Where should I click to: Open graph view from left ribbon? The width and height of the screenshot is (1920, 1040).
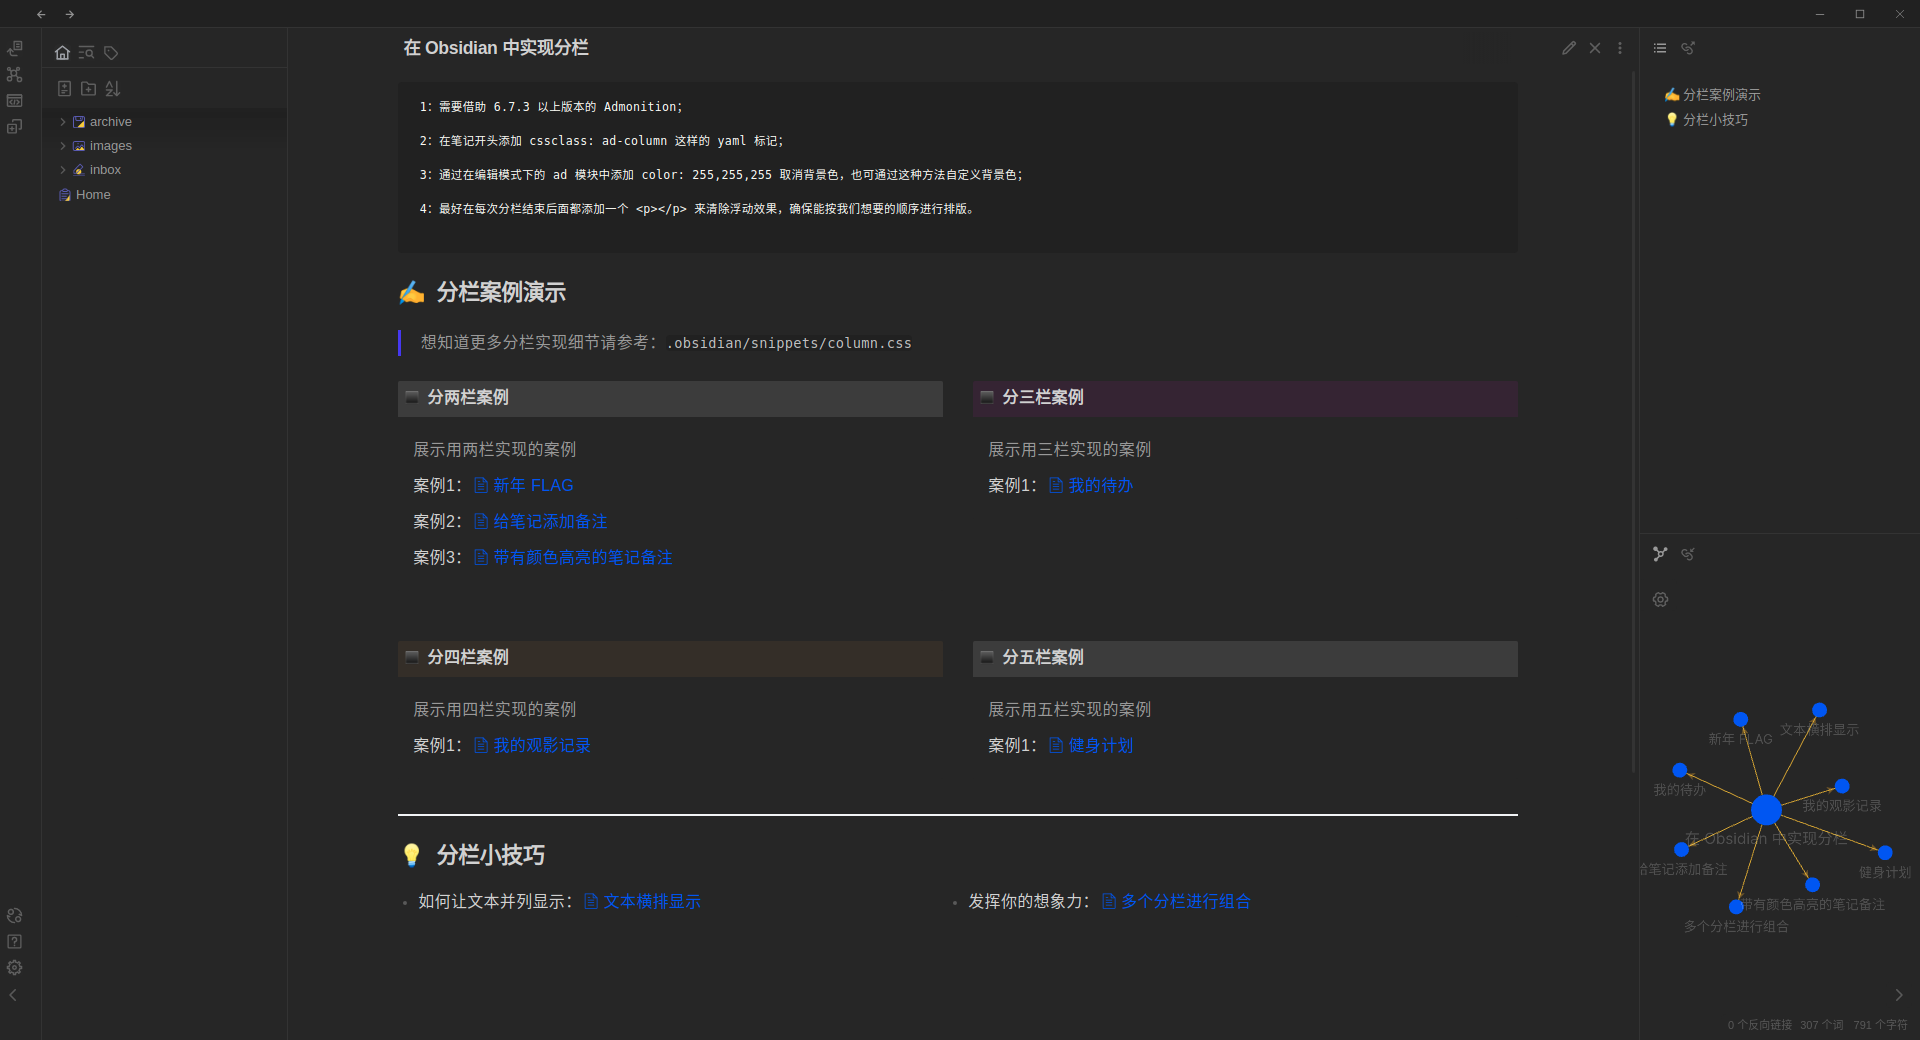[x=14, y=74]
